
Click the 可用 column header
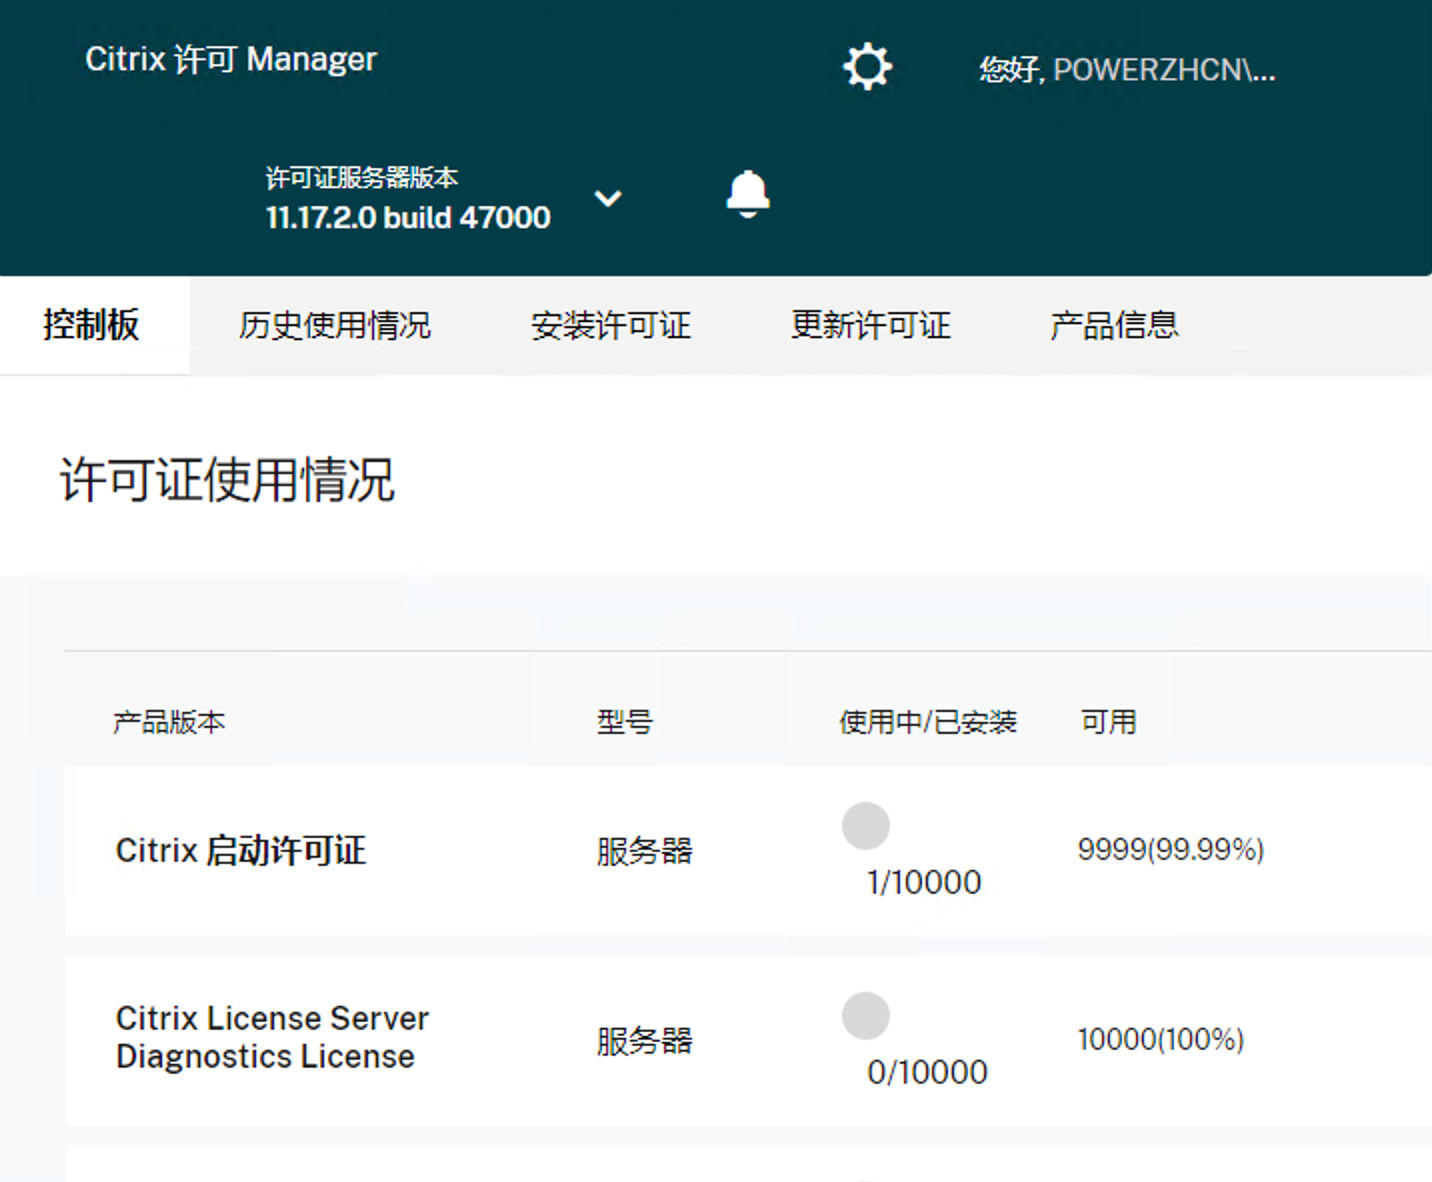click(x=1109, y=722)
